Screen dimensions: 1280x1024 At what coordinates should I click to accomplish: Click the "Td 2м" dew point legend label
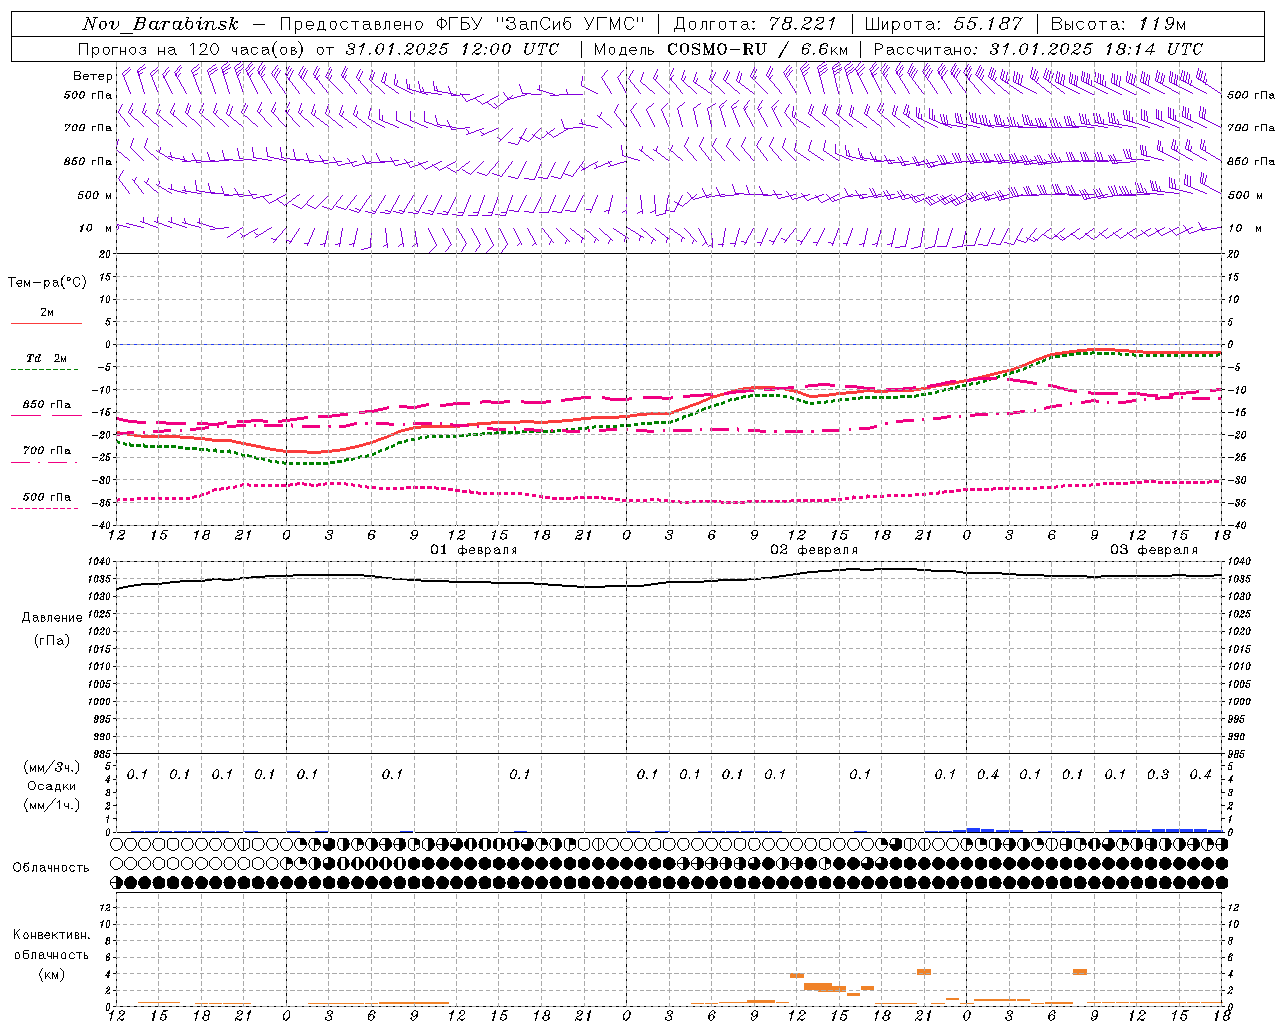(x=47, y=358)
